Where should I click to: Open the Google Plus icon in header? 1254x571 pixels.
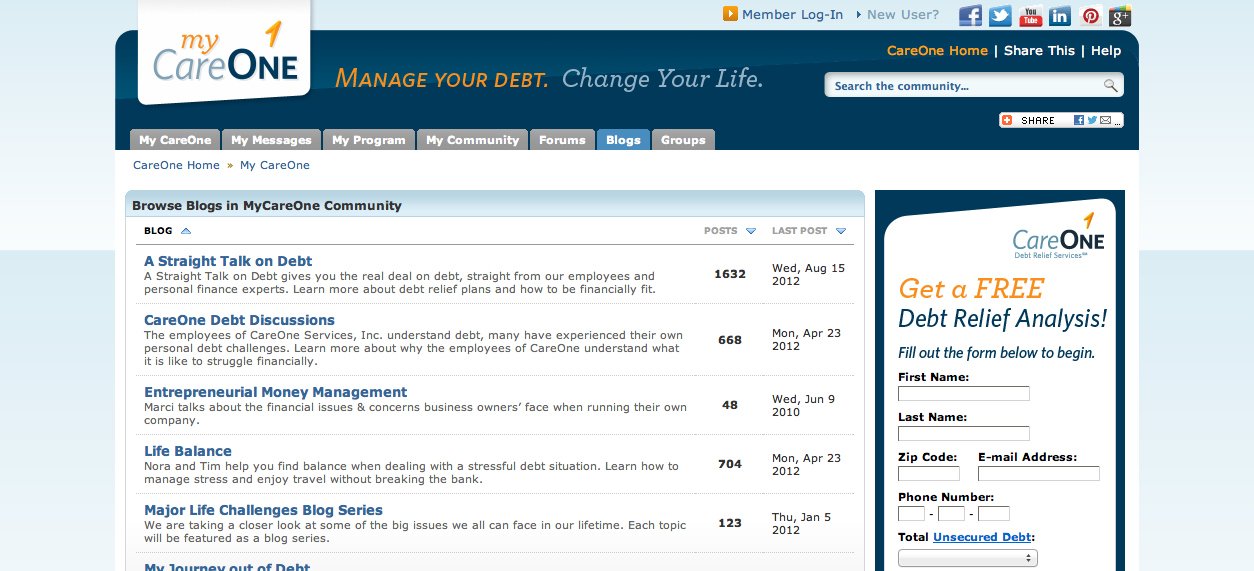click(x=1120, y=16)
